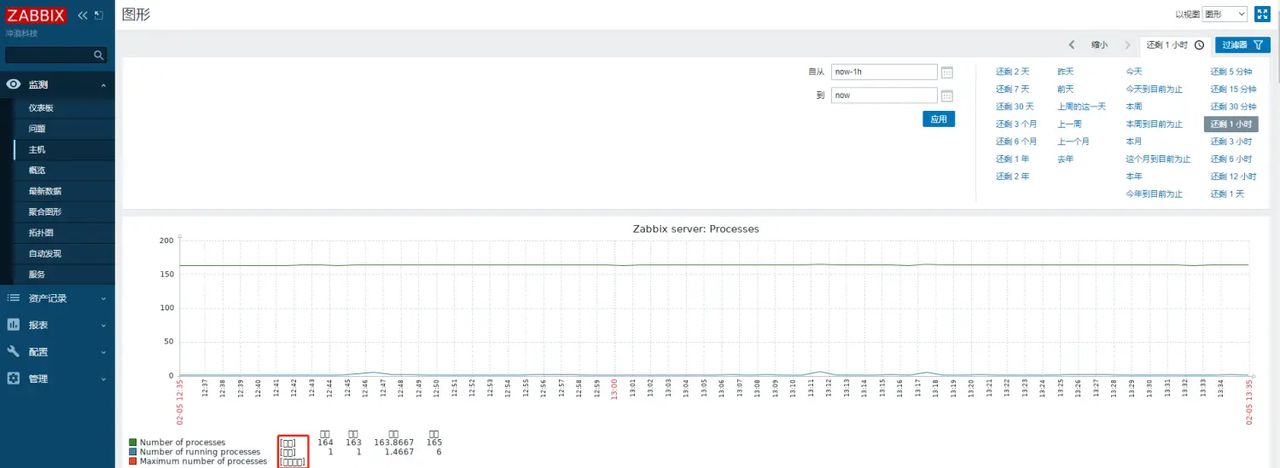Open 聚合图形 in the sidebar
1280x468 pixels.
tap(44, 212)
